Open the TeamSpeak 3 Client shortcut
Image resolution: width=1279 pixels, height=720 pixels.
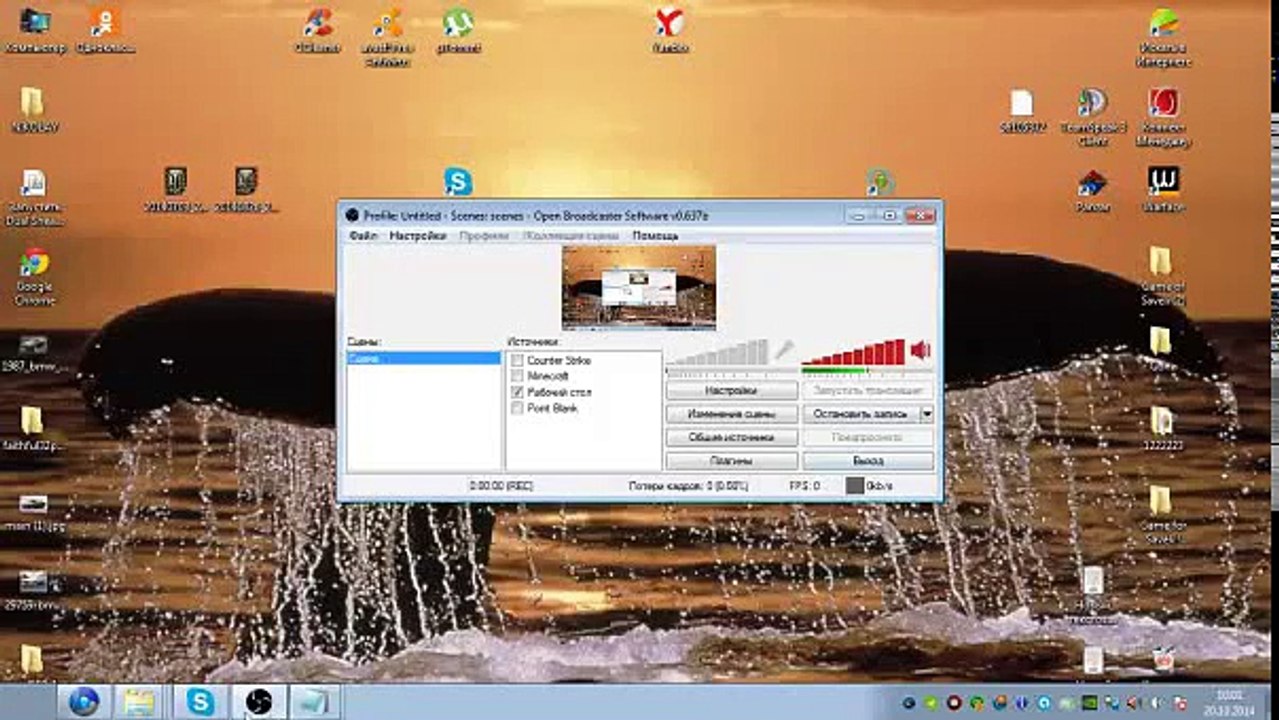tap(1091, 117)
